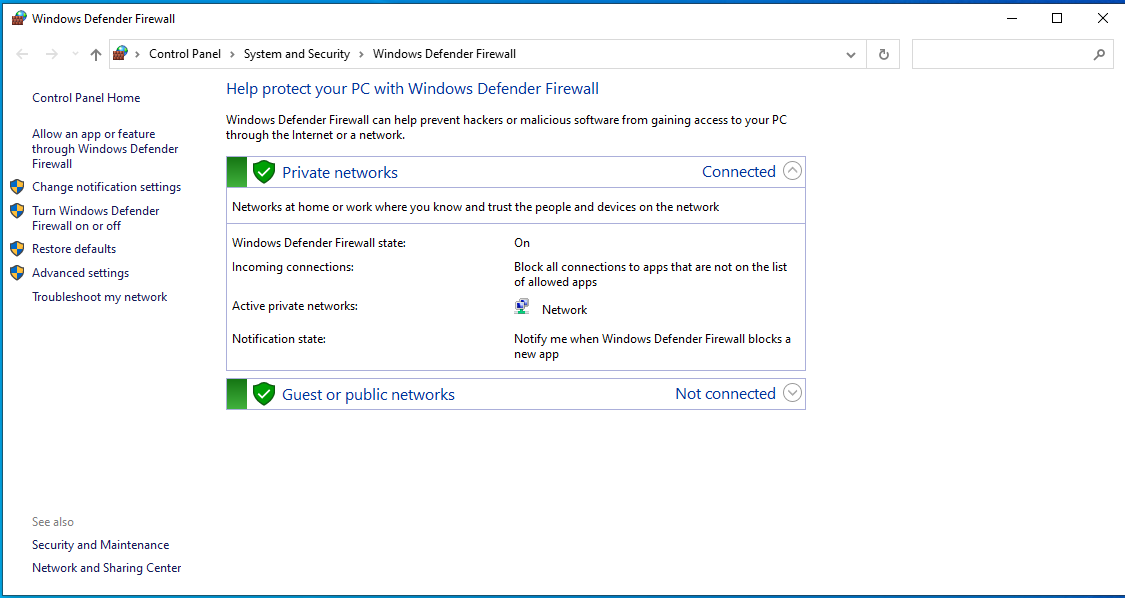Open the recent locations dropdown arrow

75,54
